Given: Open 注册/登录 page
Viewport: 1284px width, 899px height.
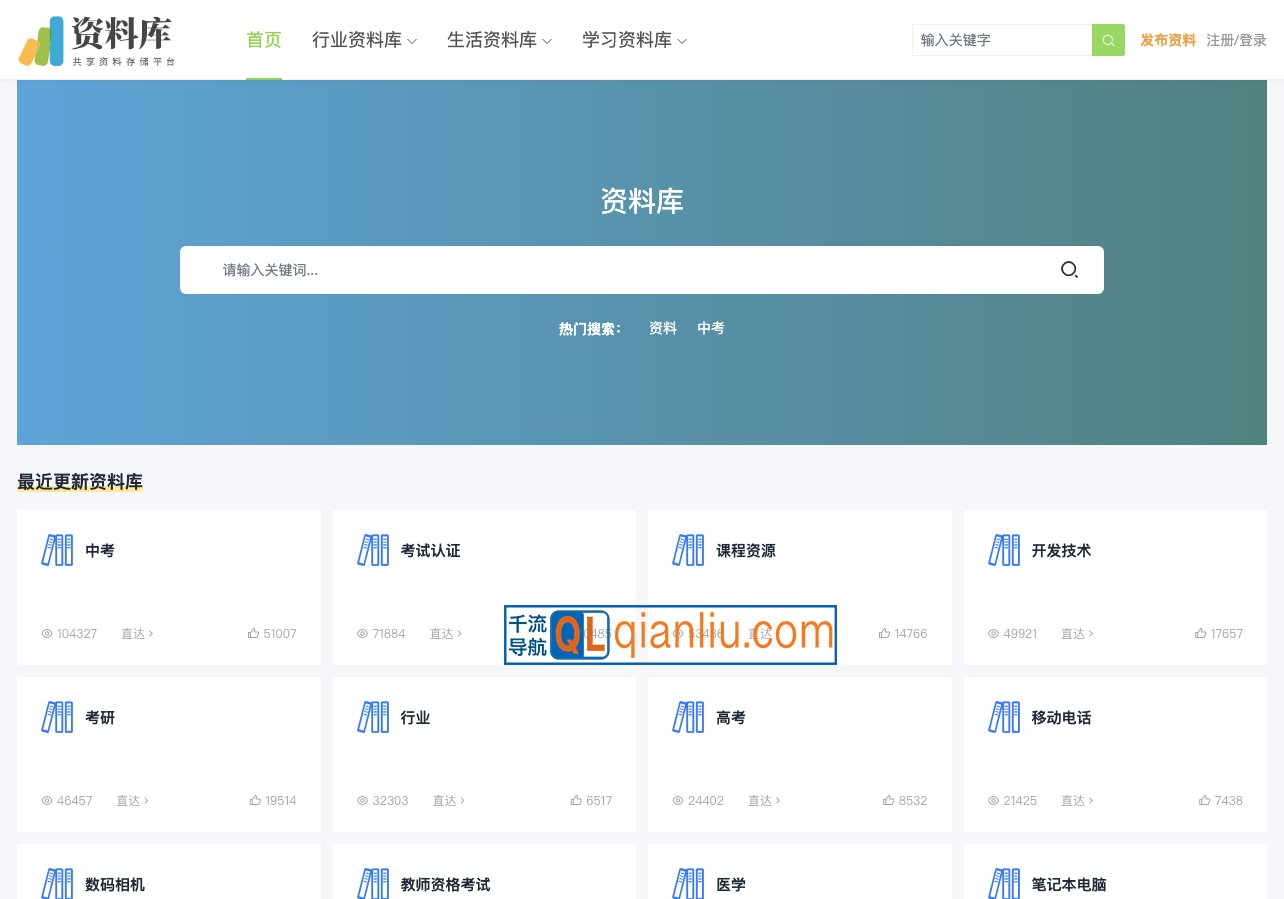Looking at the screenshot, I should pyautogui.click(x=1236, y=40).
